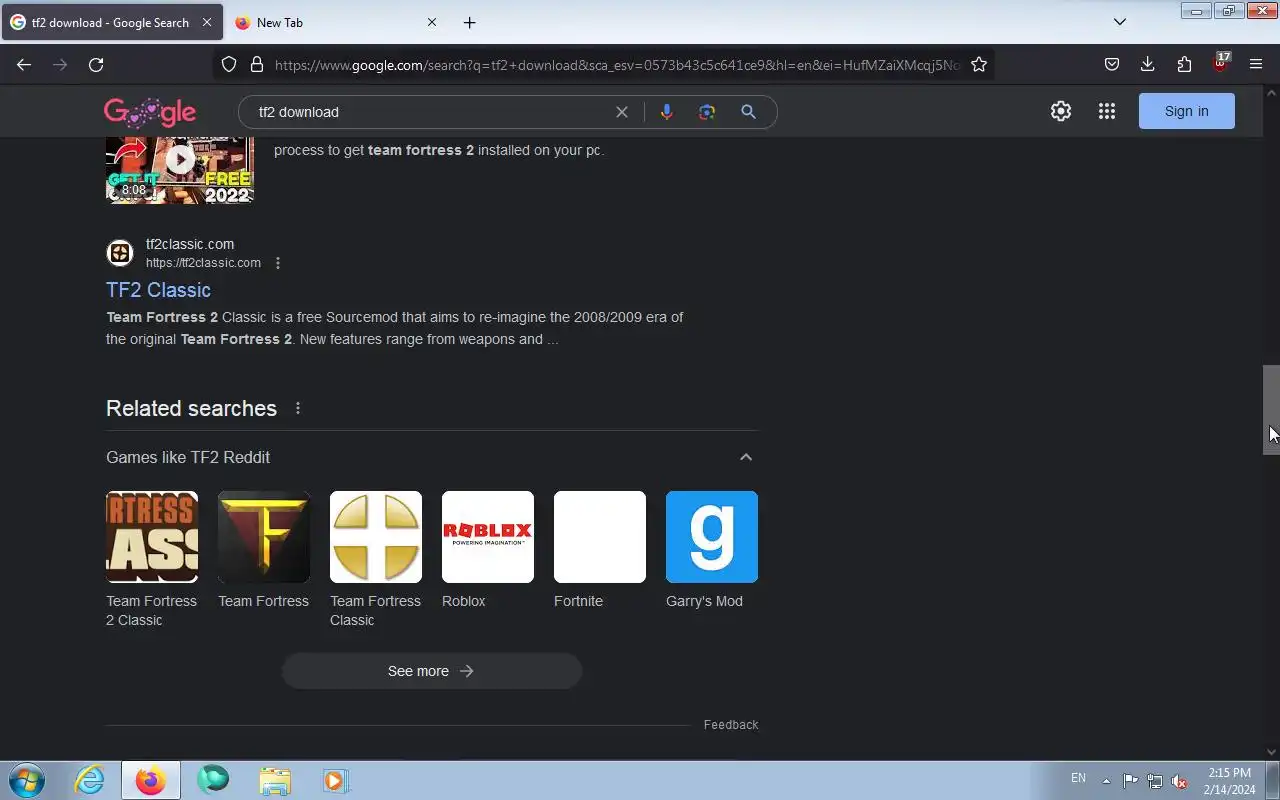Viewport: 1280px width, 800px height.
Task: Click the https://tf2classic.com URL text
Action: [x=203, y=263]
